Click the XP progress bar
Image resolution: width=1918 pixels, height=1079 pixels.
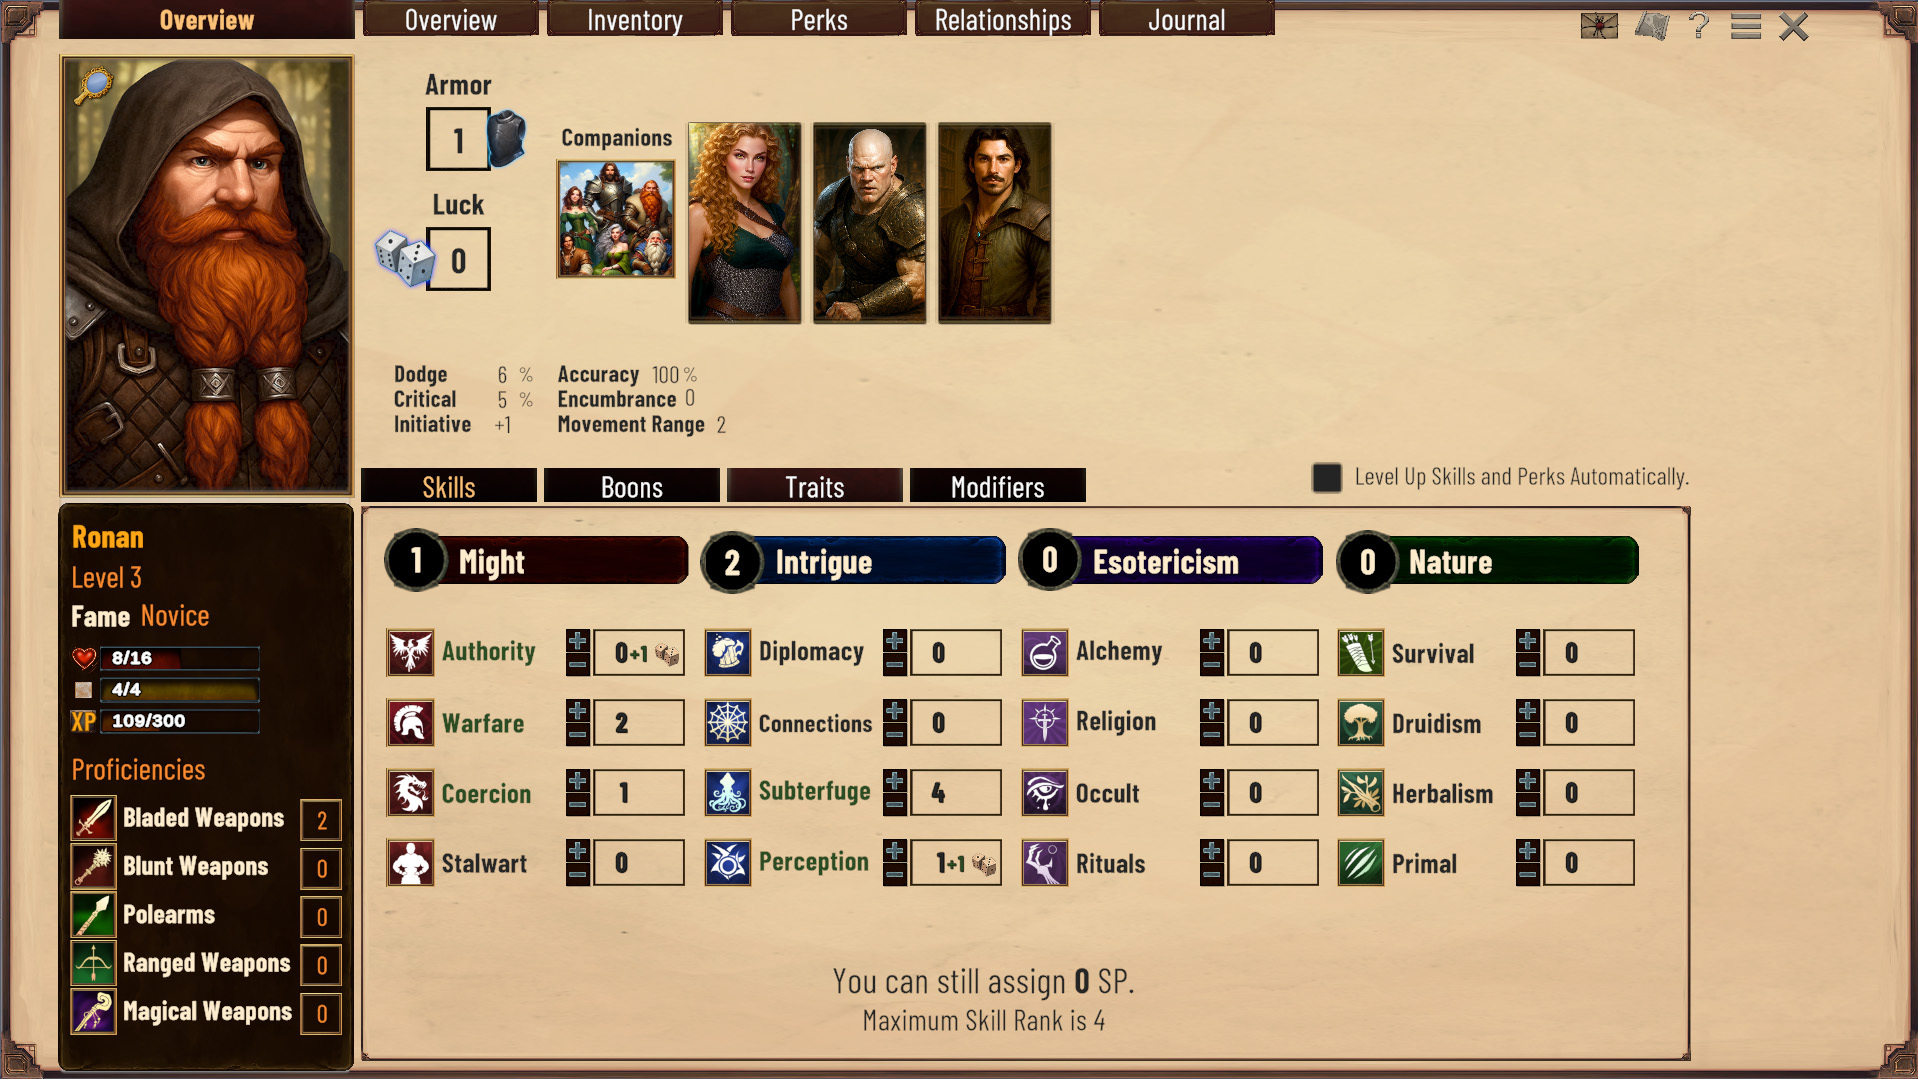pos(179,721)
